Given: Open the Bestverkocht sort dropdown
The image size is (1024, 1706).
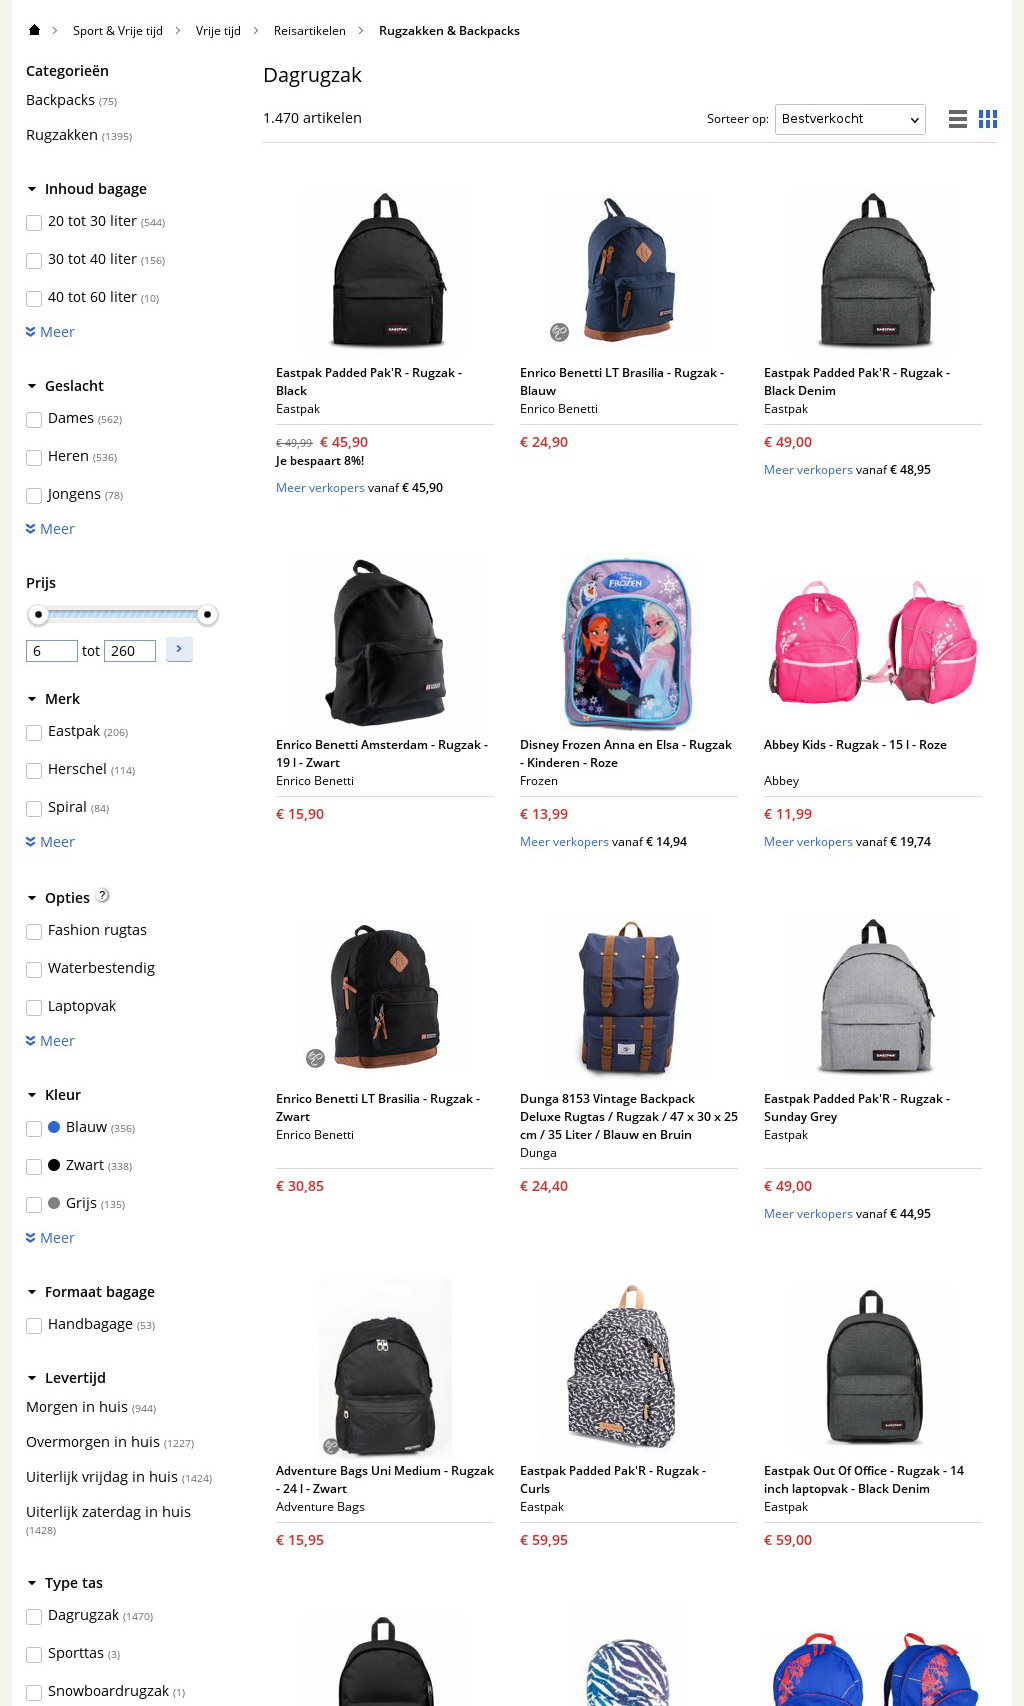Looking at the screenshot, I should point(850,119).
